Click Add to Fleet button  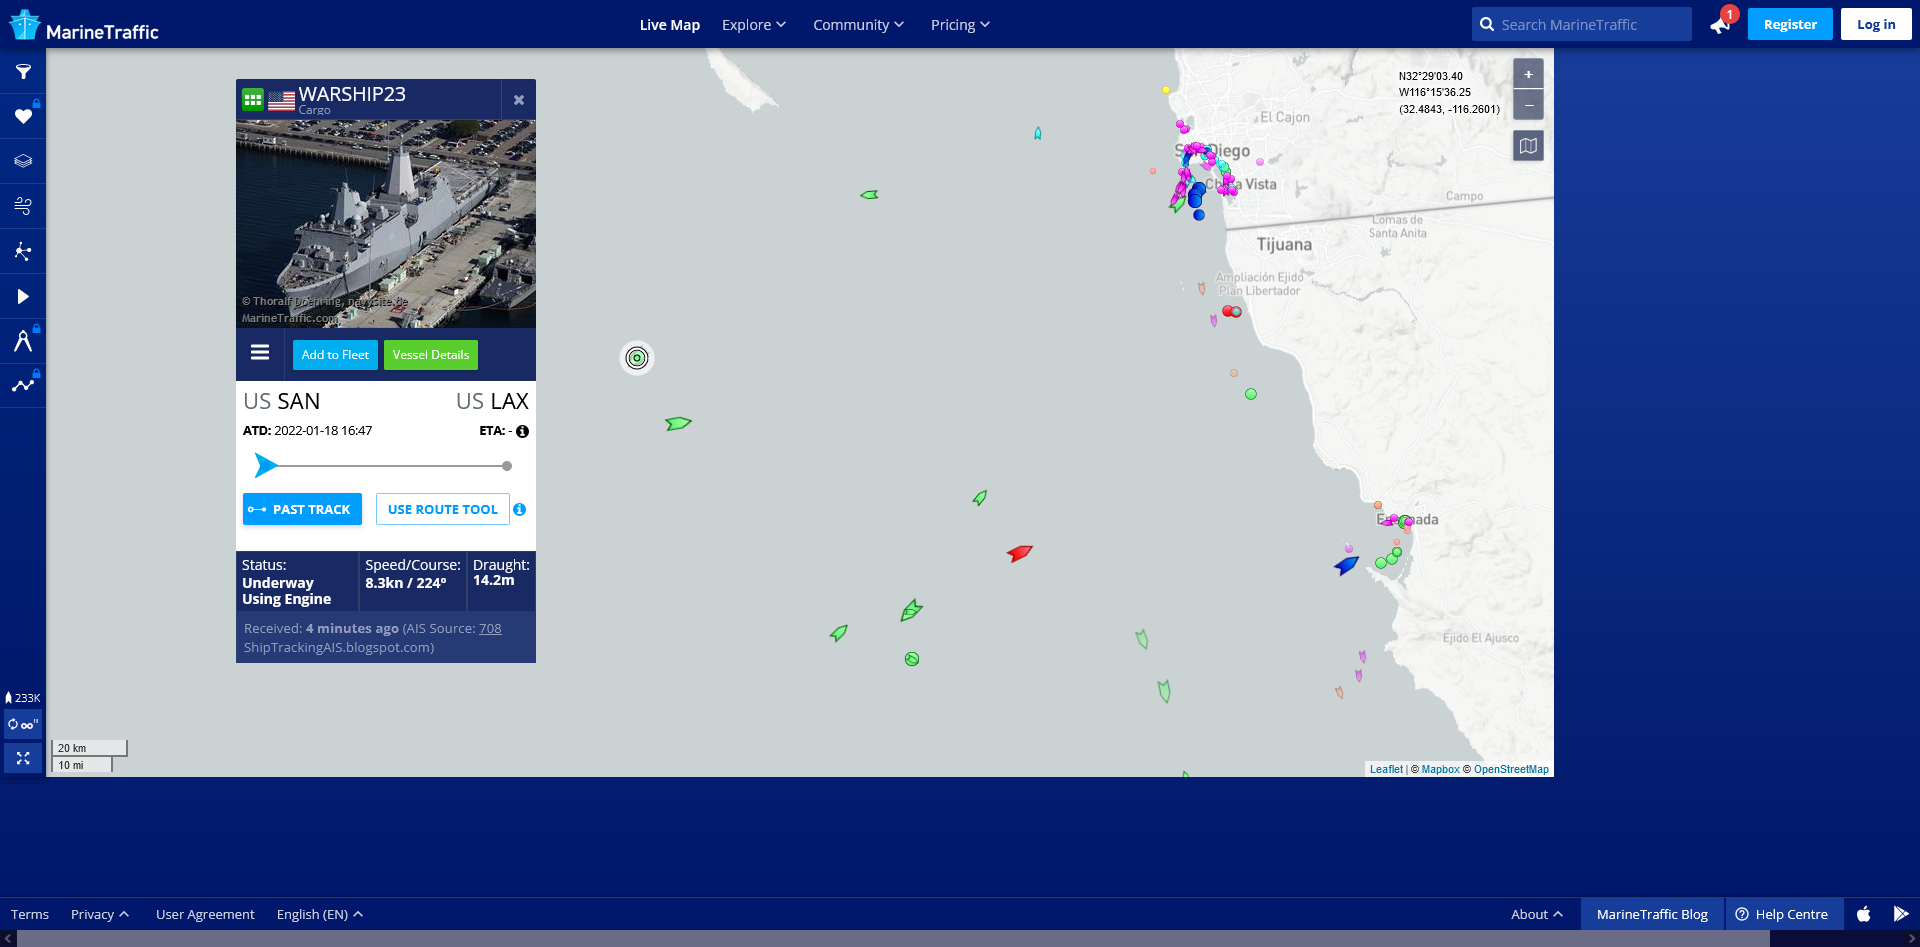tap(335, 355)
